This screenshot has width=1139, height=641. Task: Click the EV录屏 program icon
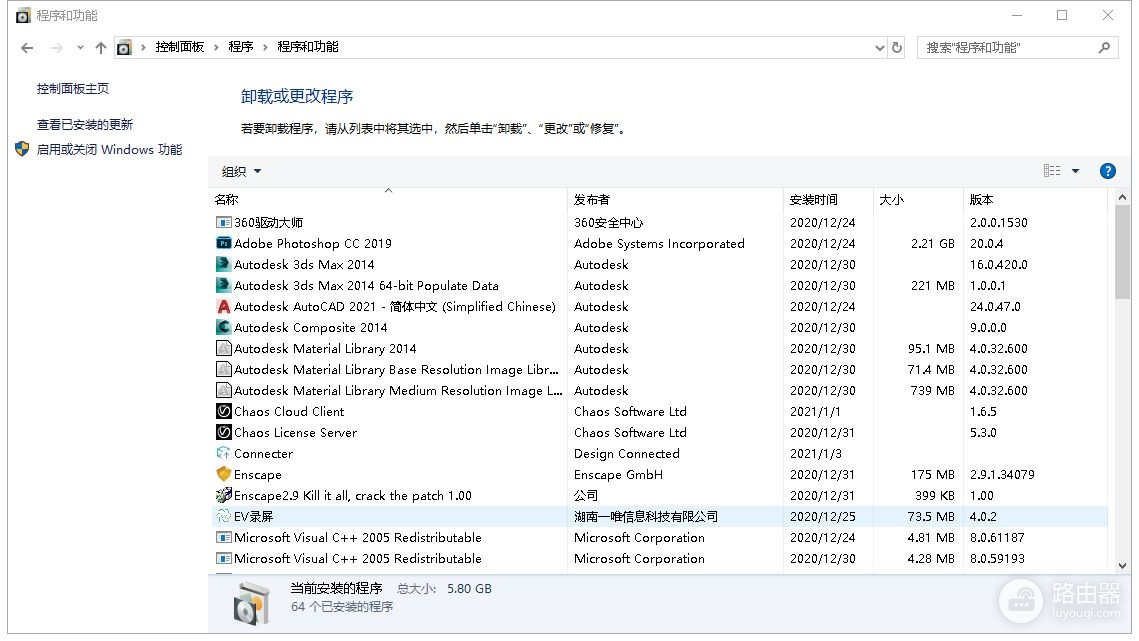pyautogui.click(x=224, y=517)
